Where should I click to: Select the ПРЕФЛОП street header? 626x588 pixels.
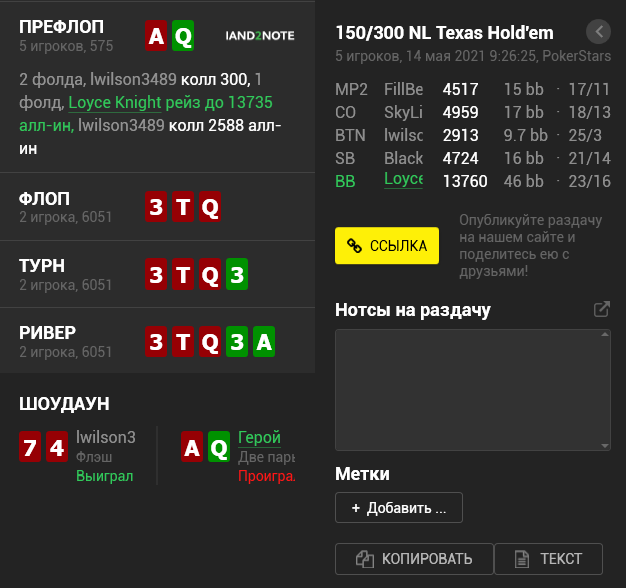click(x=61, y=27)
